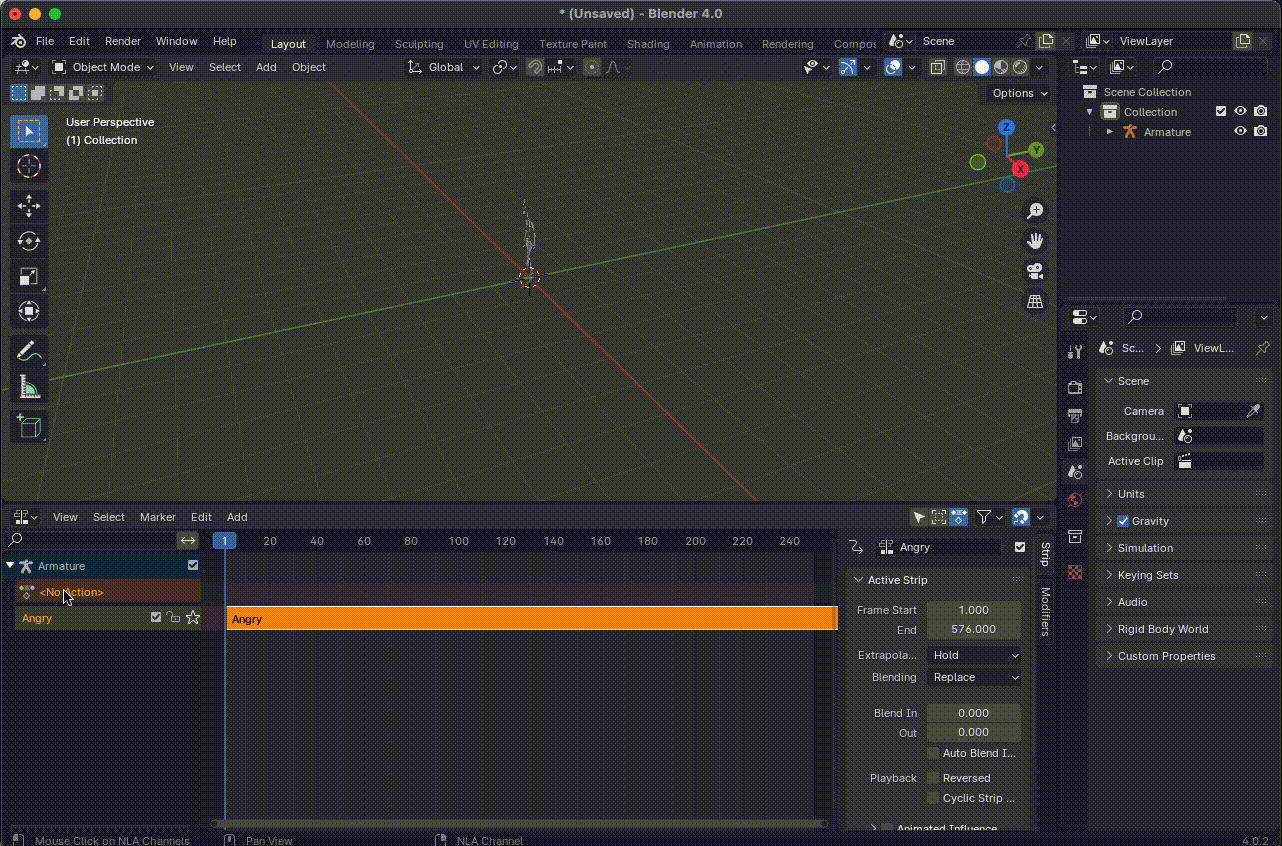Activate the Annotate pencil tool
Image resolution: width=1282 pixels, height=846 pixels.
coord(29,351)
